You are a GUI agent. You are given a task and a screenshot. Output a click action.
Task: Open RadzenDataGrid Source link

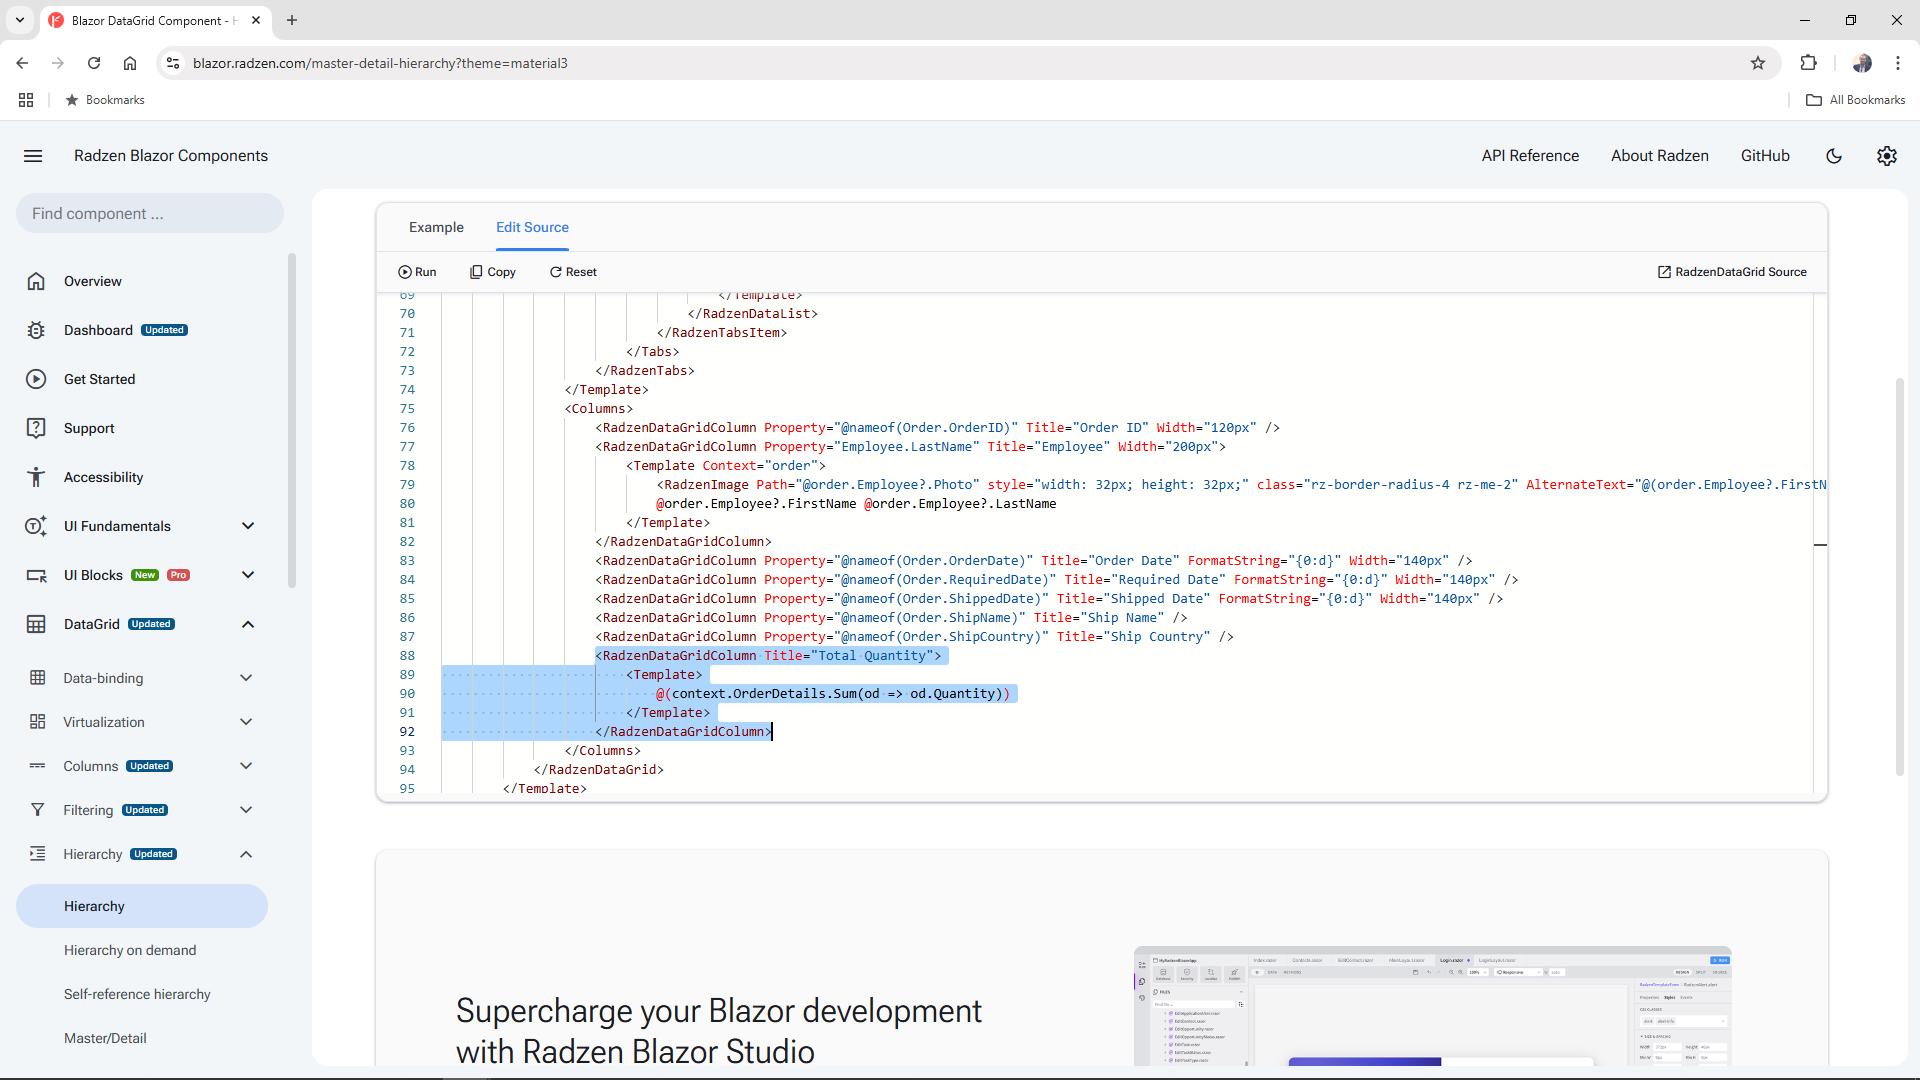(1732, 272)
